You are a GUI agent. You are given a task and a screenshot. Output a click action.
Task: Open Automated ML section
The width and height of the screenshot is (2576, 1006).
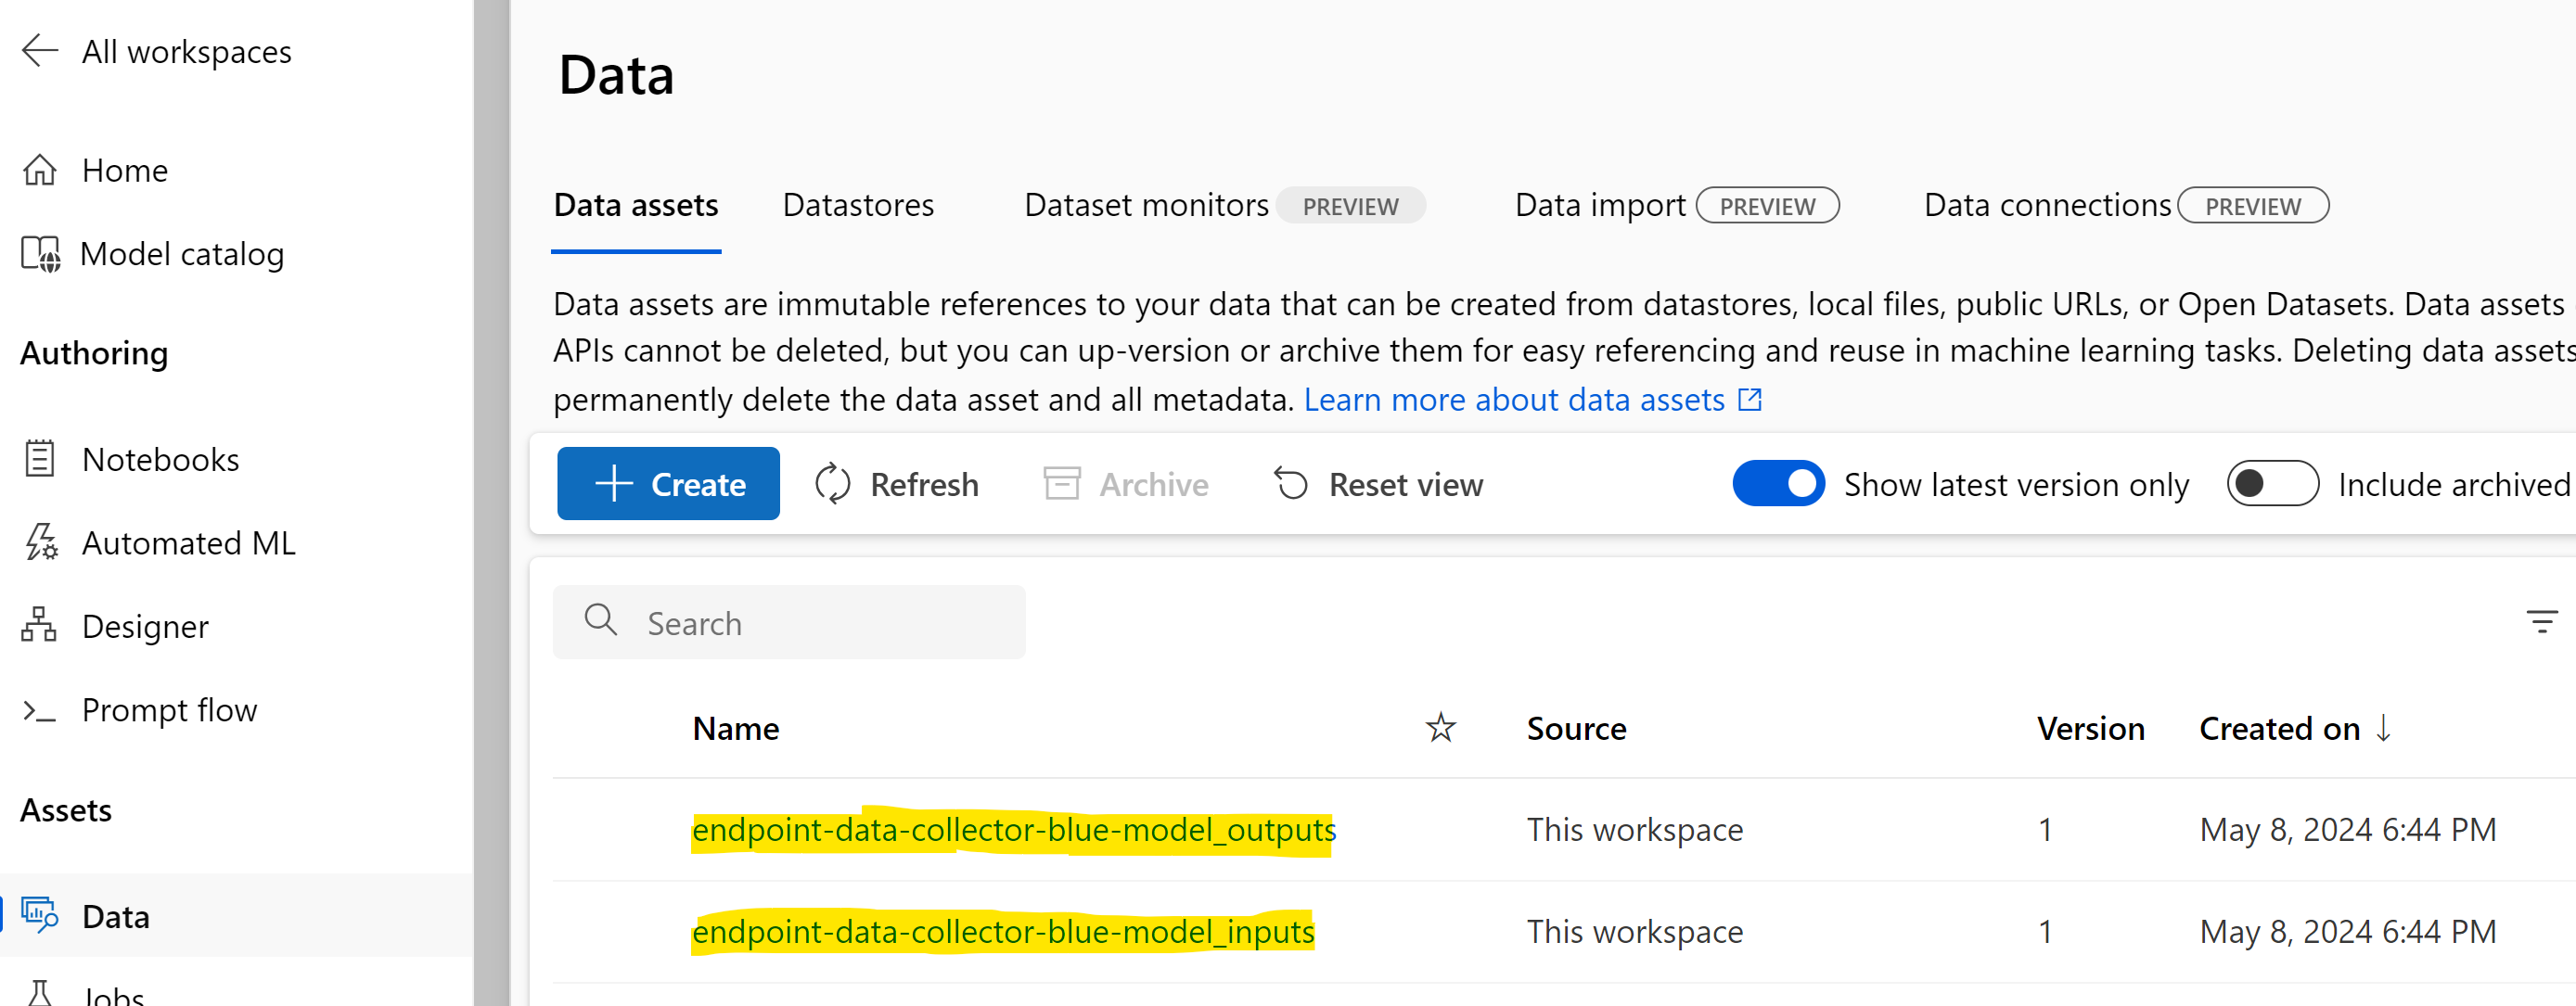(188, 543)
